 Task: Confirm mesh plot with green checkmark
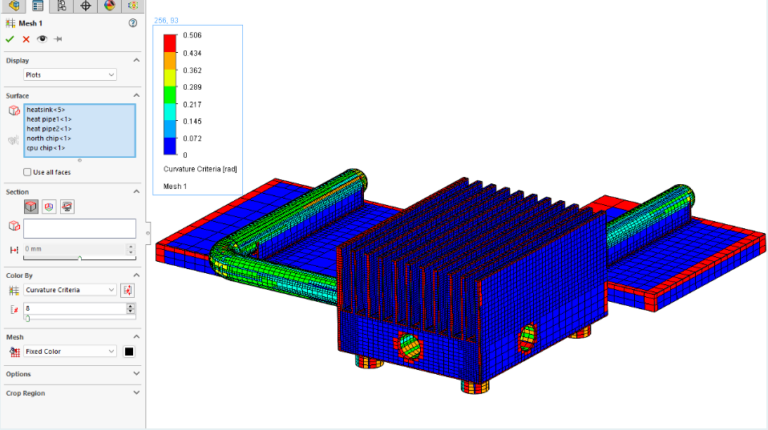[x=10, y=39]
